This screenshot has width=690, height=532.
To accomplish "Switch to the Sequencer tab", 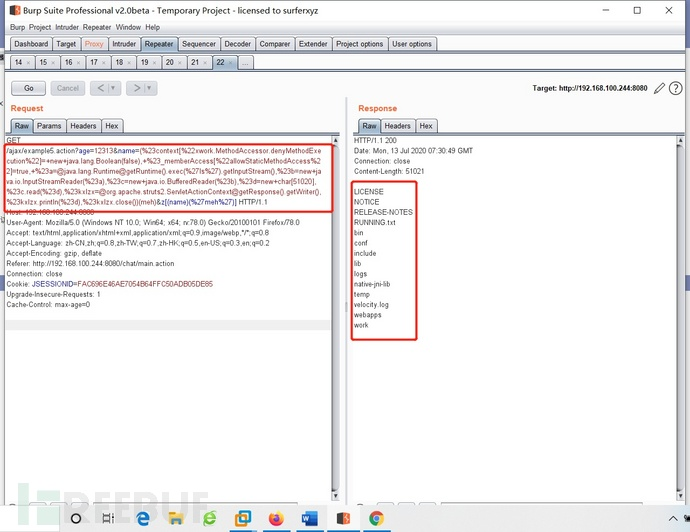I will 199,44.
